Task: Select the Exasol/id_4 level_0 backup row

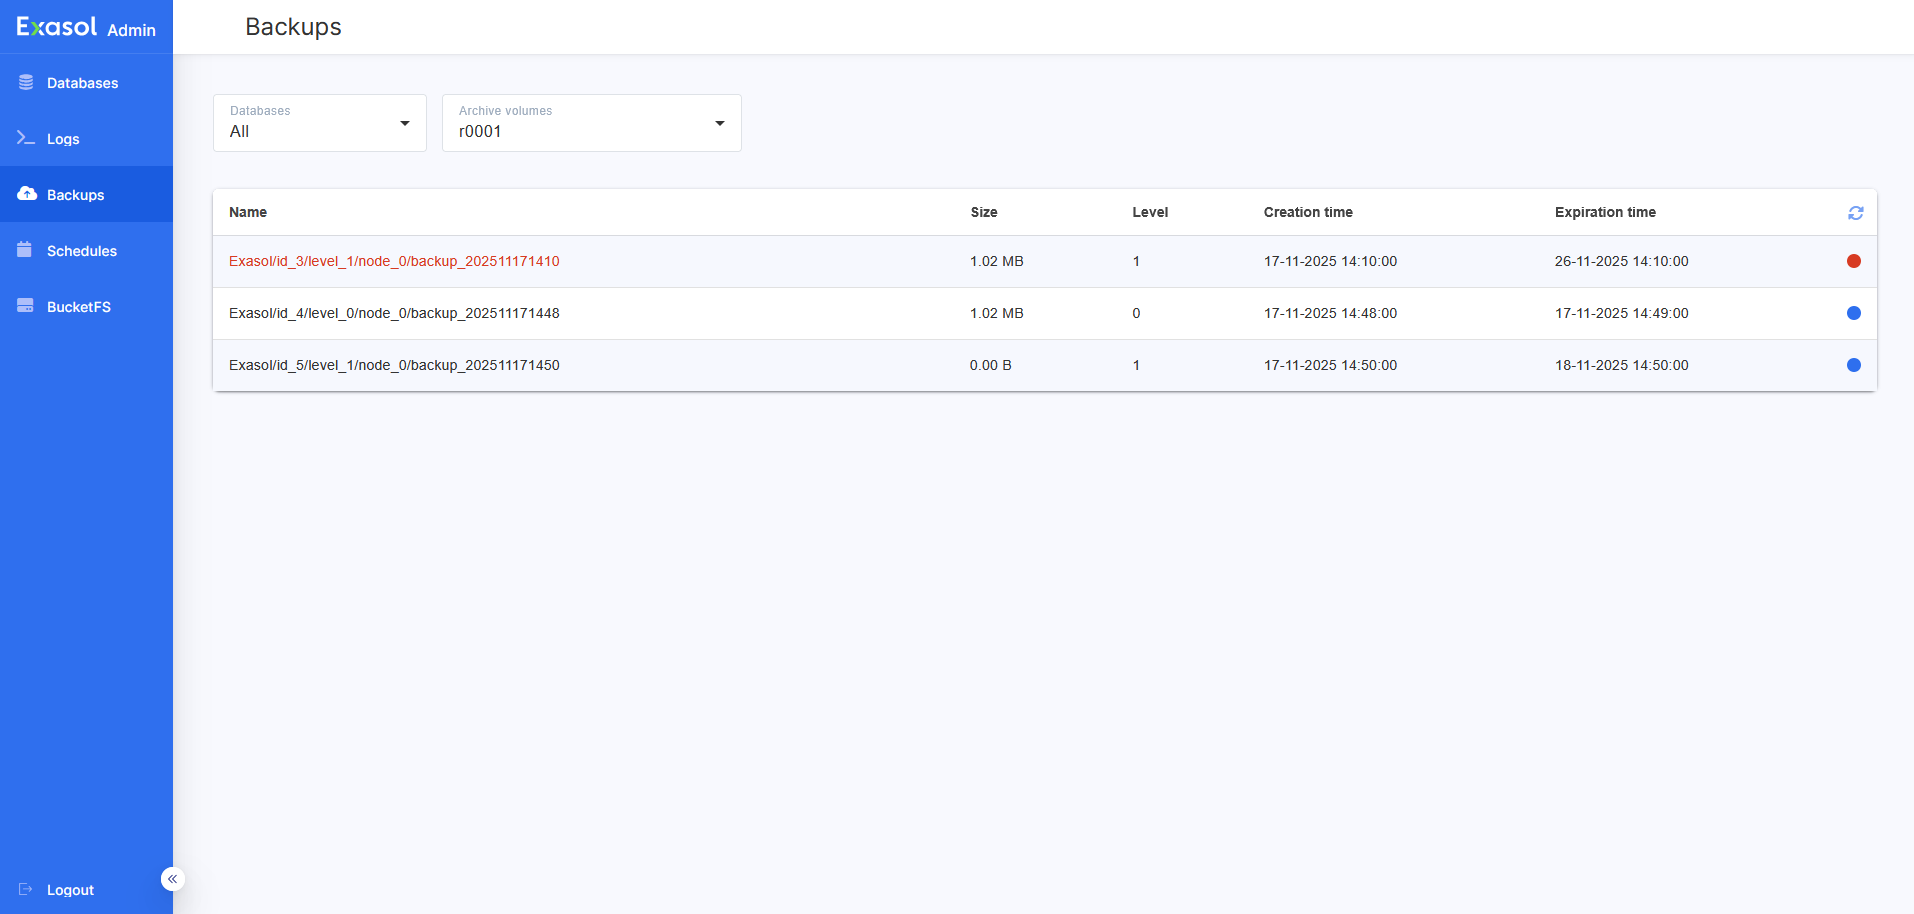Action: pyautogui.click(x=394, y=313)
